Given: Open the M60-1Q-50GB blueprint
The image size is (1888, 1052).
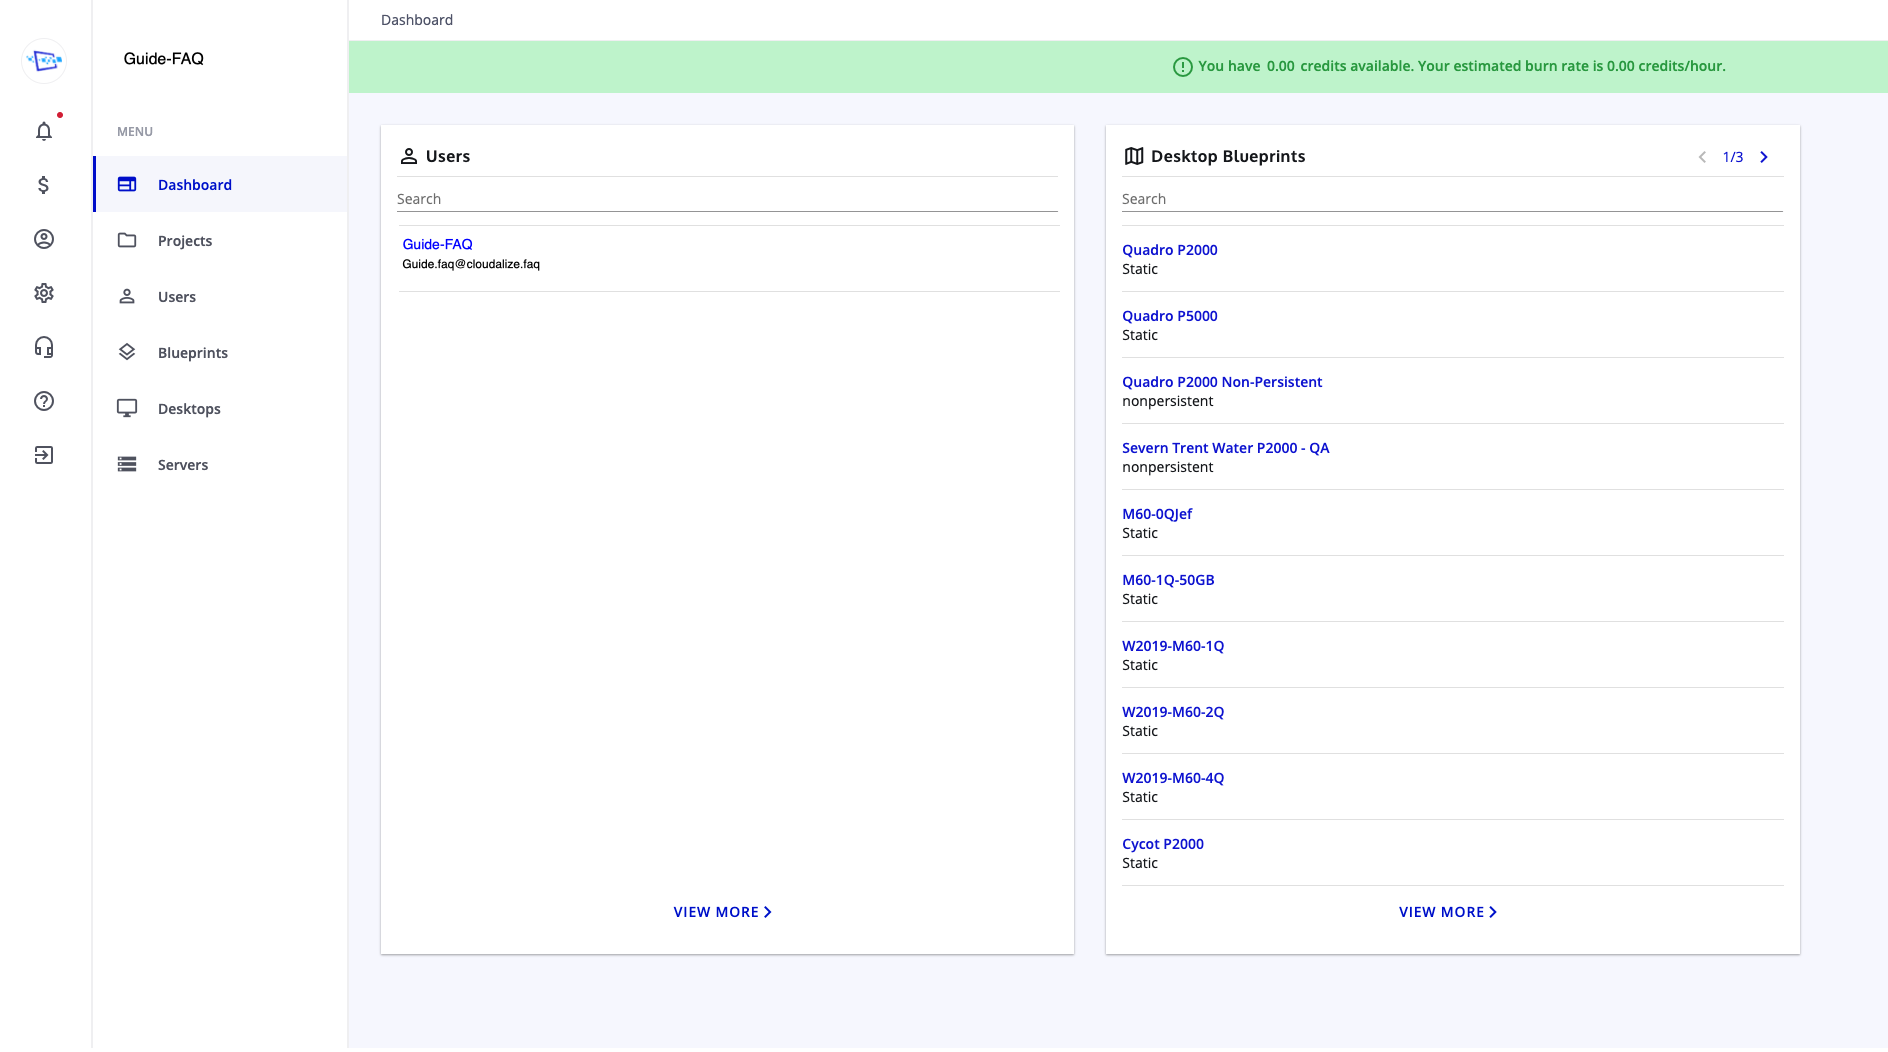Looking at the screenshot, I should pyautogui.click(x=1168, y=580).
